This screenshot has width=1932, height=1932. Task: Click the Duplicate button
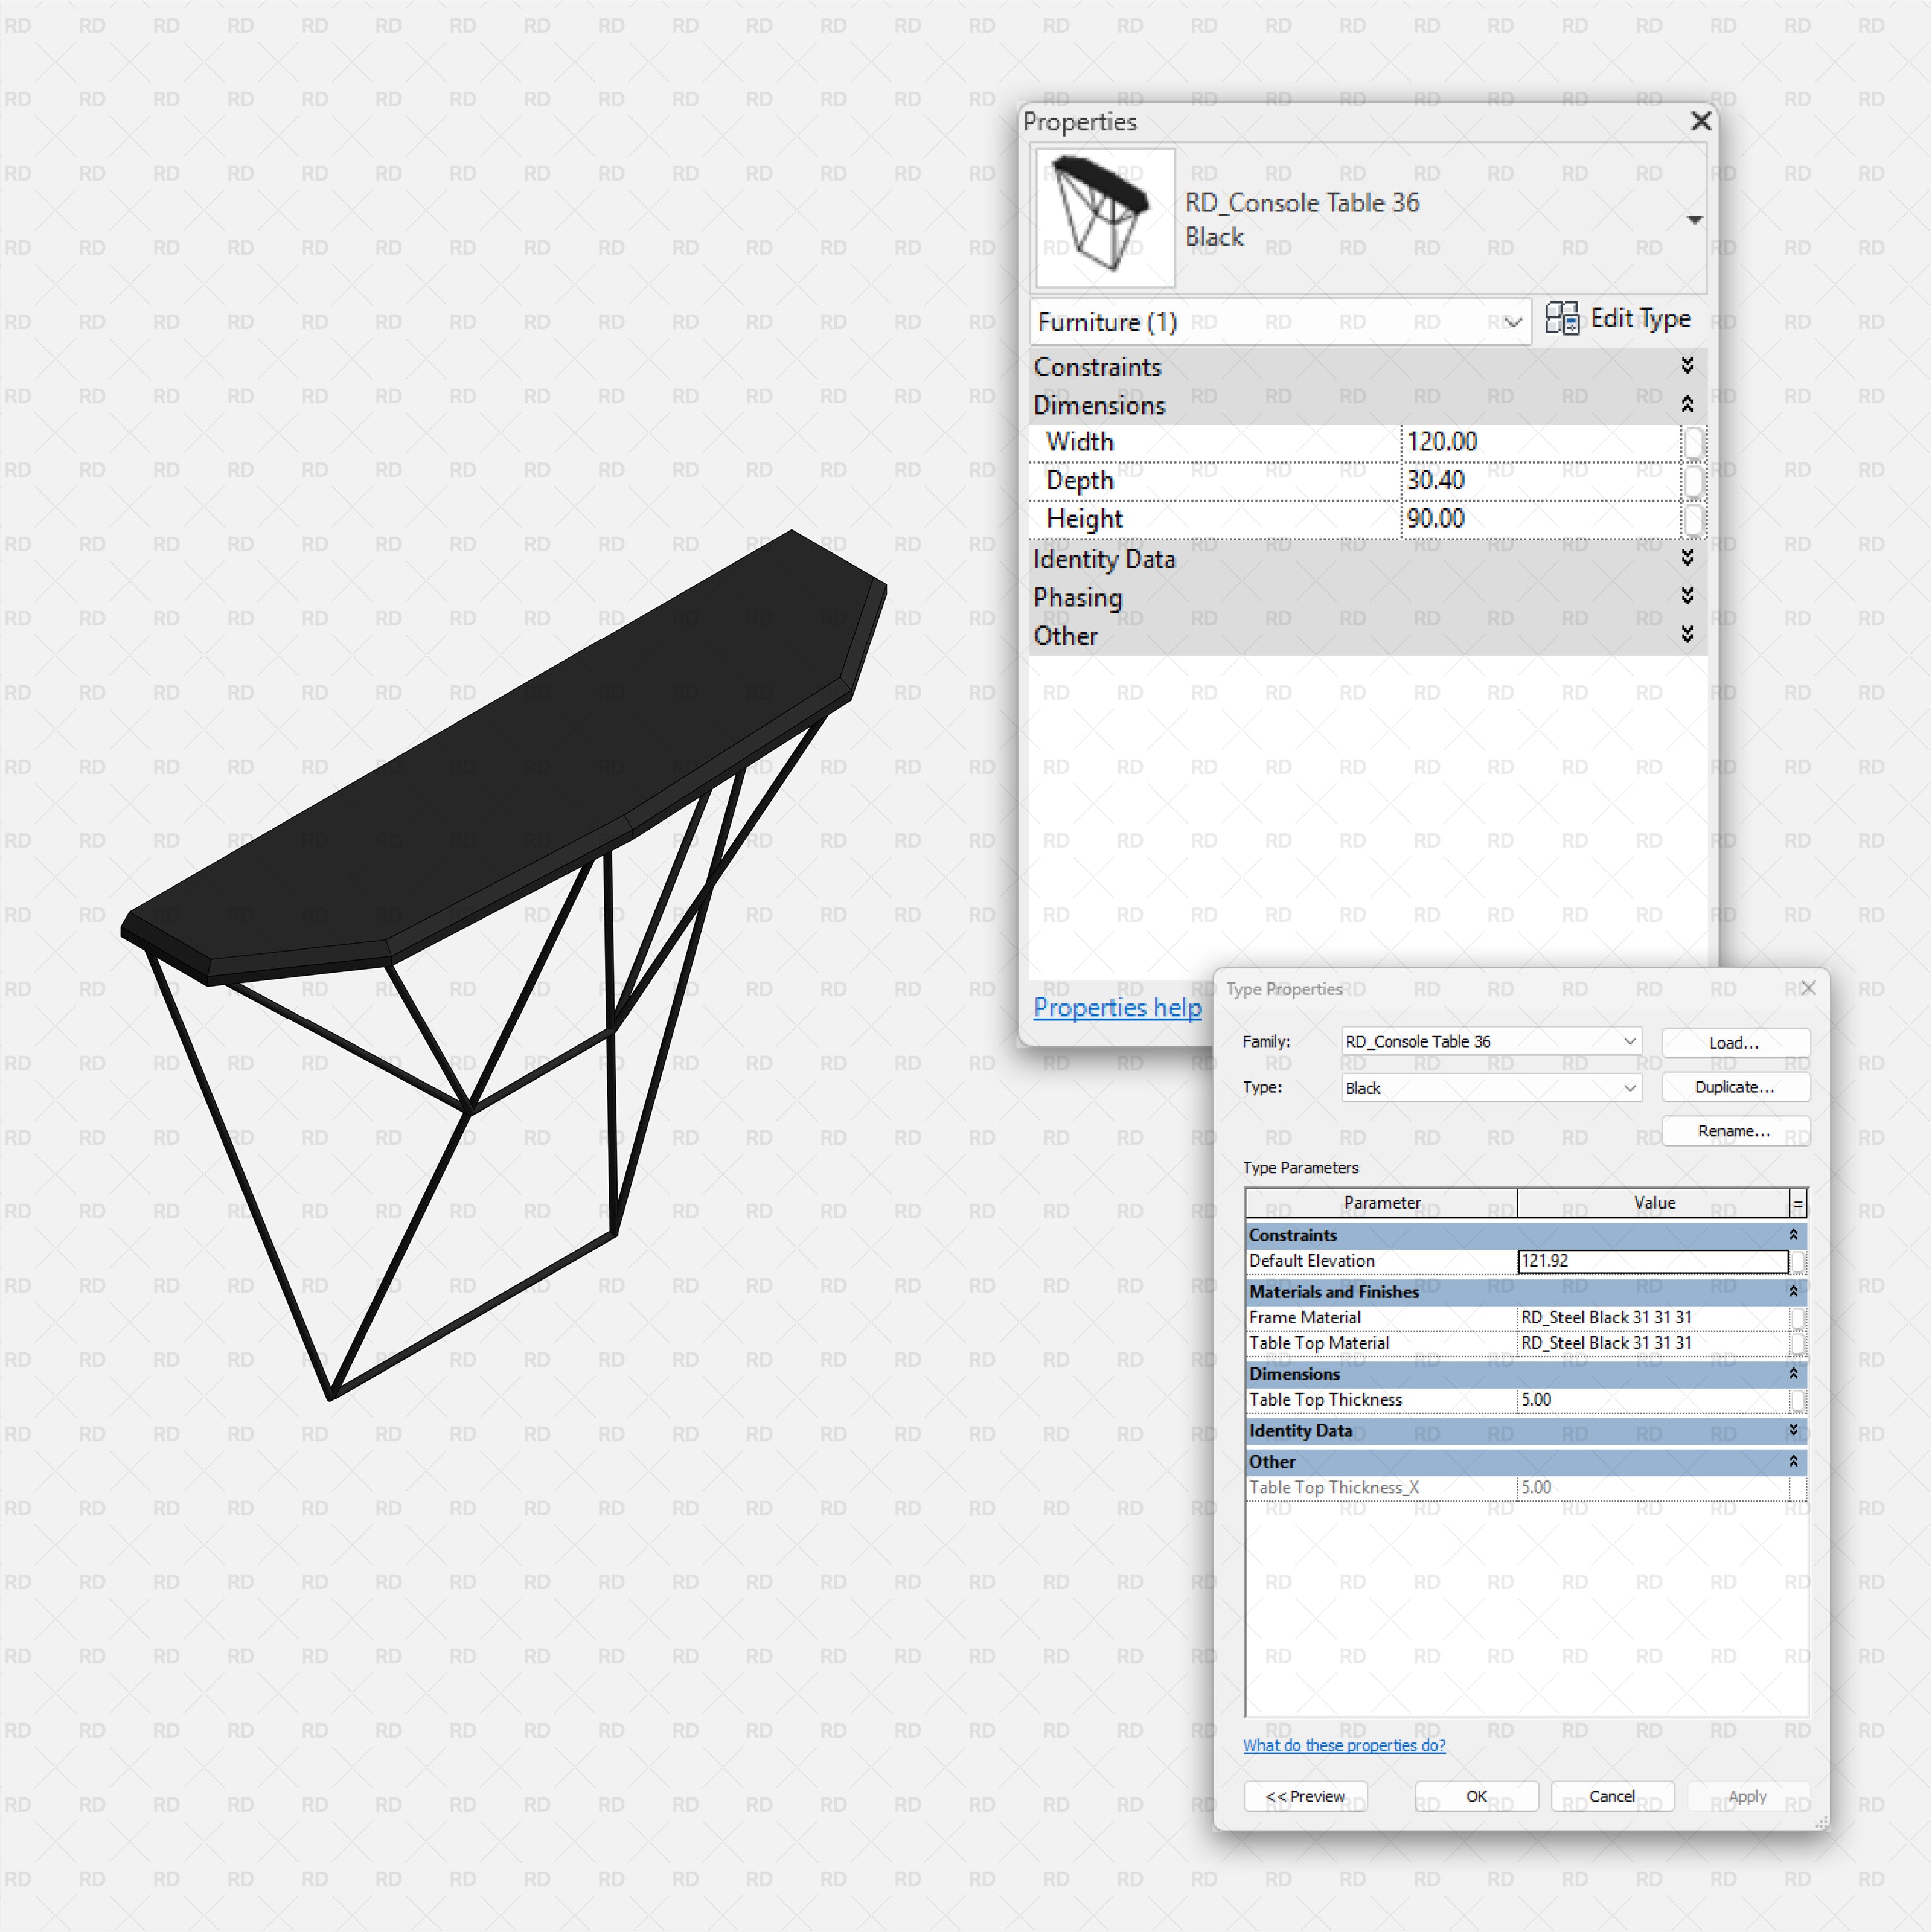tap(1735, 1087)
